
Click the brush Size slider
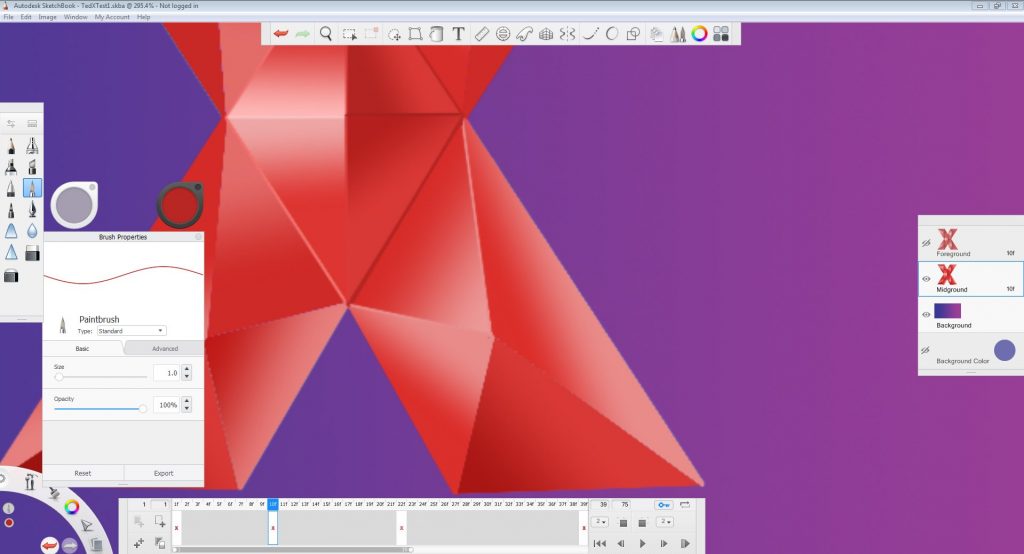101,377
